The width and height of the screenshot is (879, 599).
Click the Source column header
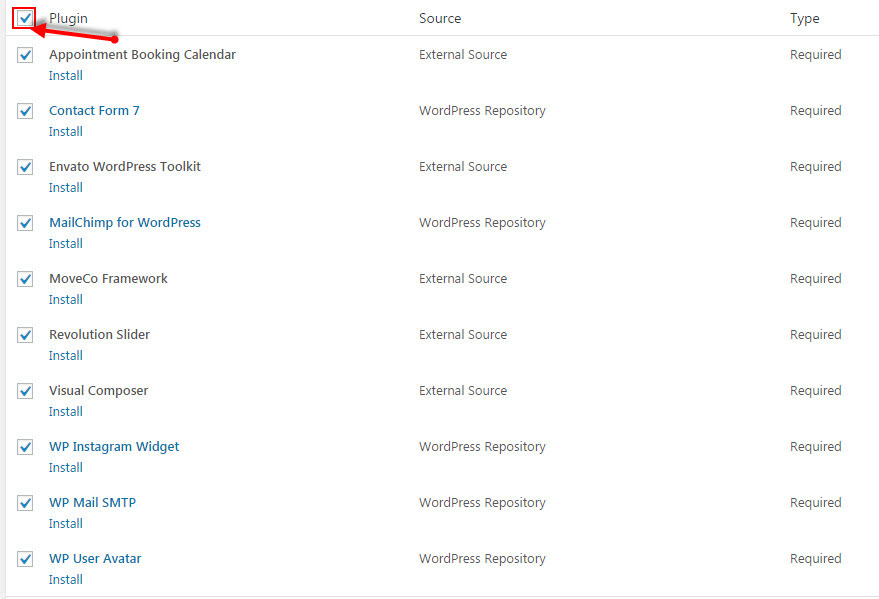440,18
